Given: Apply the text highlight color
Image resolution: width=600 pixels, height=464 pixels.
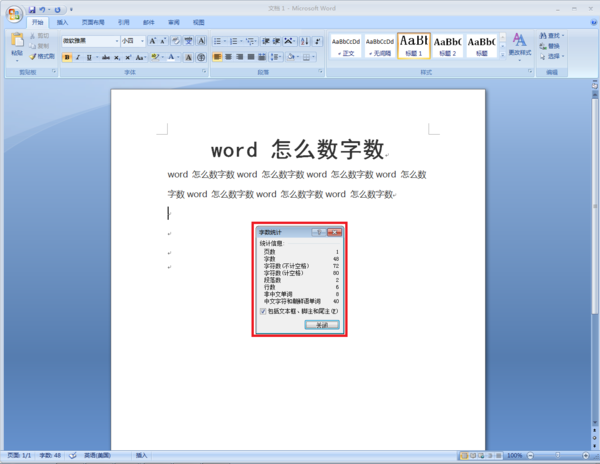Looking at the screenshot, I should coord(155,57).
